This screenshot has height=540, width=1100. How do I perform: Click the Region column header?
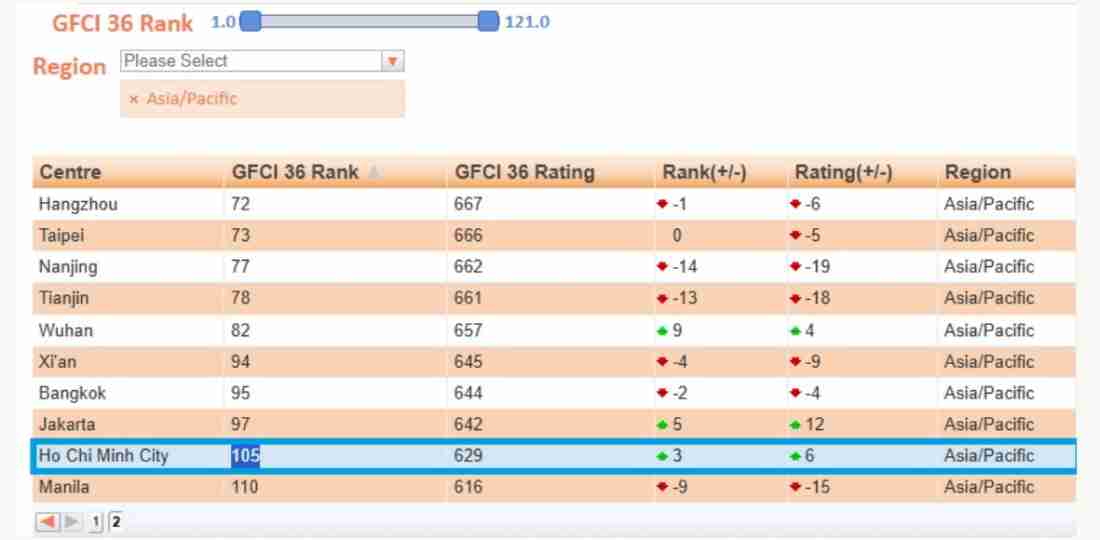[x=977, y=172]
